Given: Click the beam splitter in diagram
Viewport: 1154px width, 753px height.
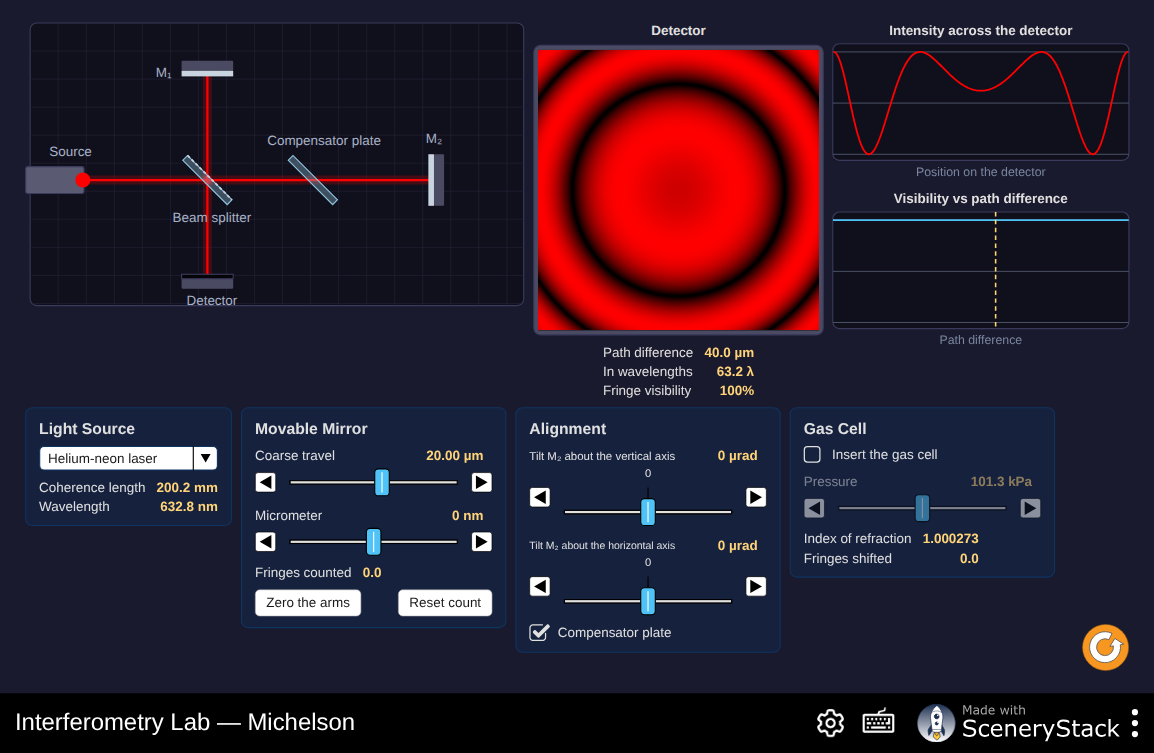Looking at the screenshot, I should [x=208, y=180].
